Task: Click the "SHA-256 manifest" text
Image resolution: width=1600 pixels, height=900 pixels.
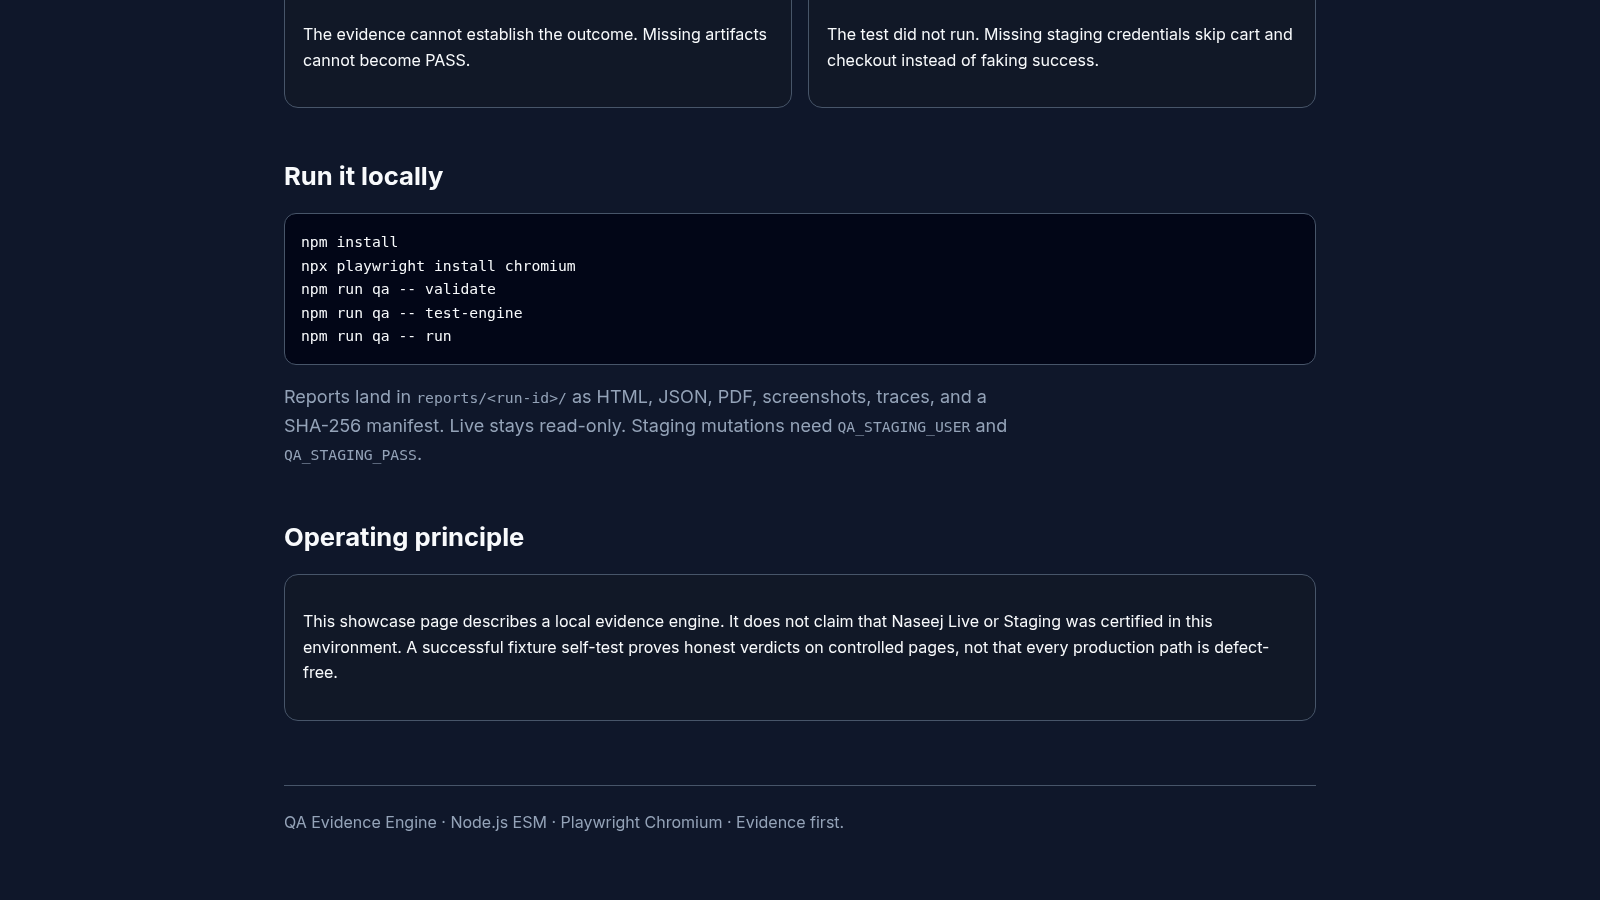Action: click(x=362, y=426)
